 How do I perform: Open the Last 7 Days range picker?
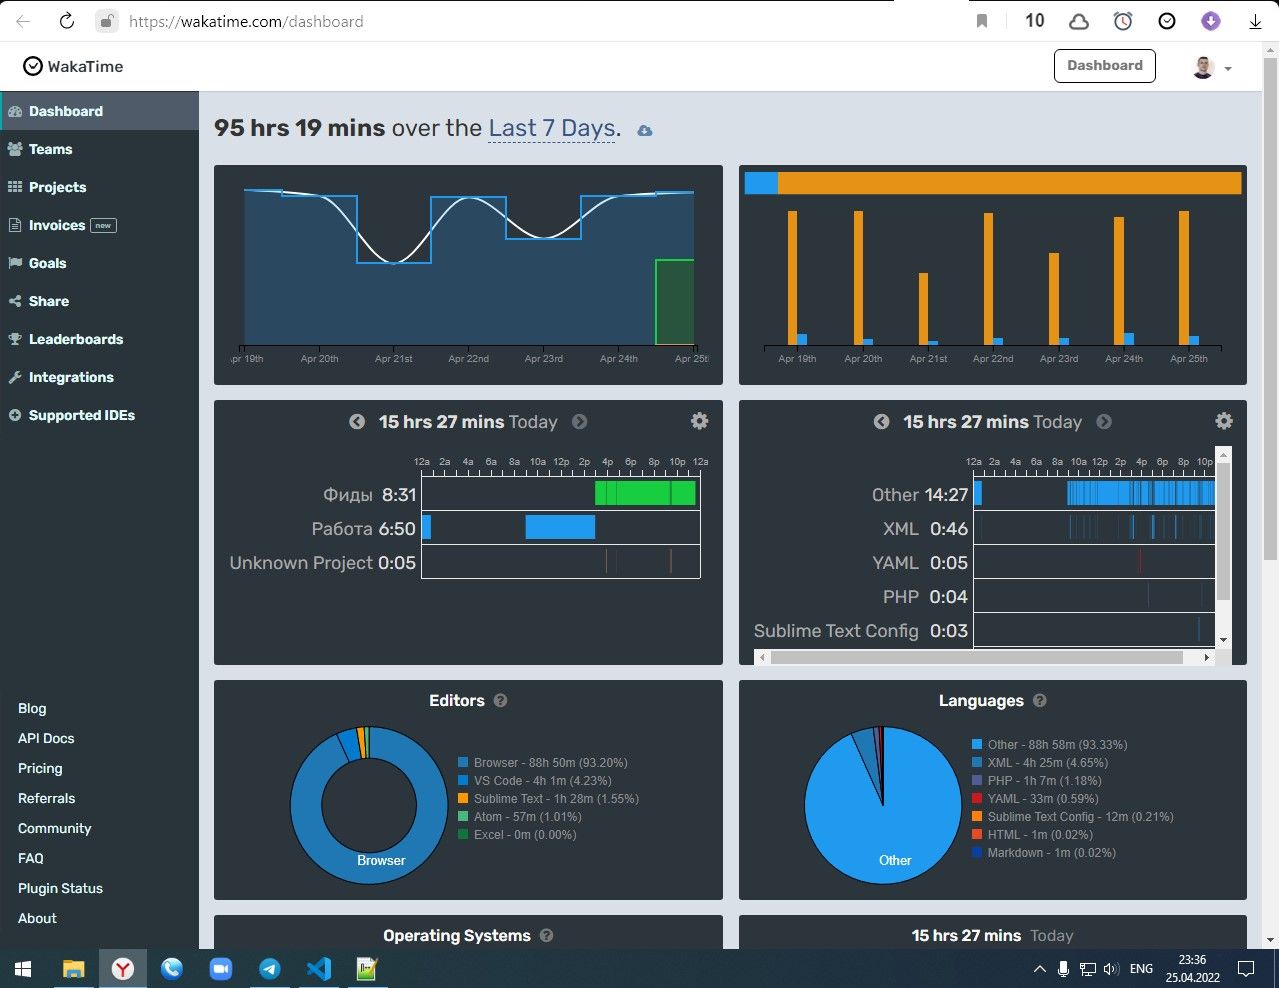pos(552,128)
